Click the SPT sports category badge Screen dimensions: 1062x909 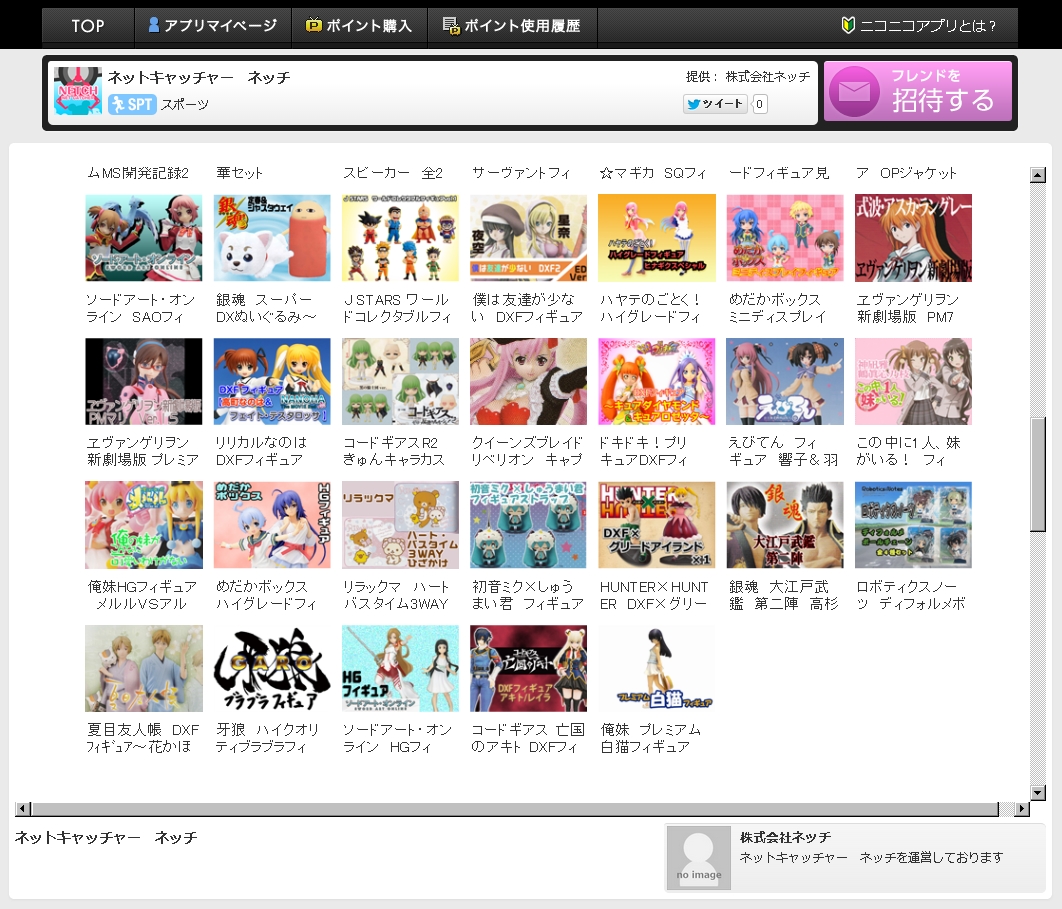(x=132, y=104)
